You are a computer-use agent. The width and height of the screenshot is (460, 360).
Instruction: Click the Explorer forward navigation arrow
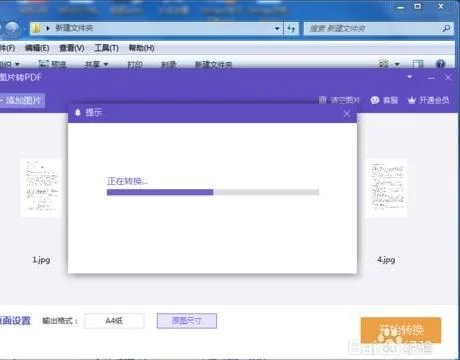(x=12, y=29)
